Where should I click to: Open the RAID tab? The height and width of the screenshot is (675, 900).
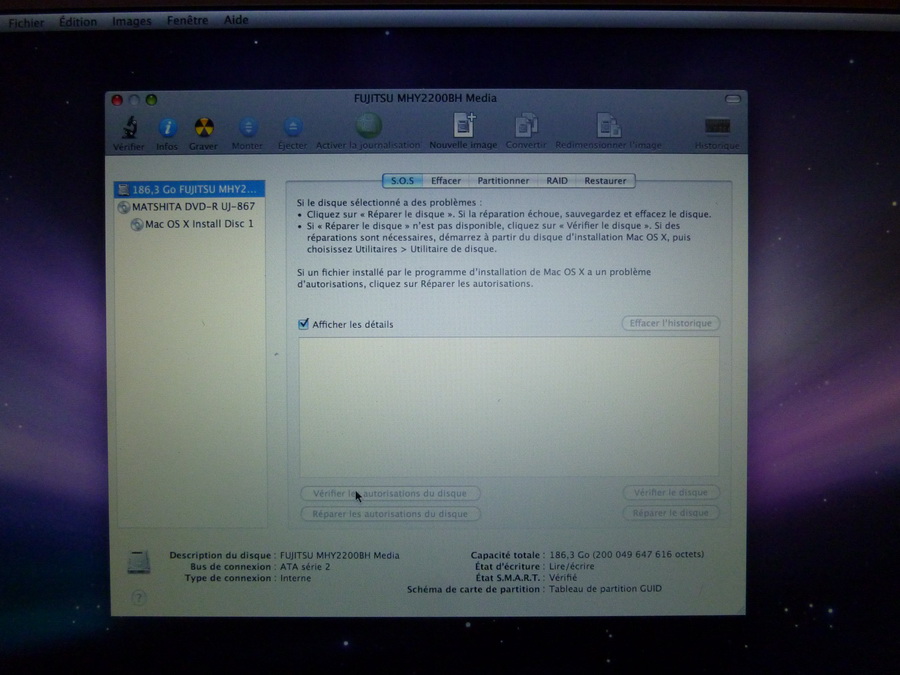click(557, 181)
